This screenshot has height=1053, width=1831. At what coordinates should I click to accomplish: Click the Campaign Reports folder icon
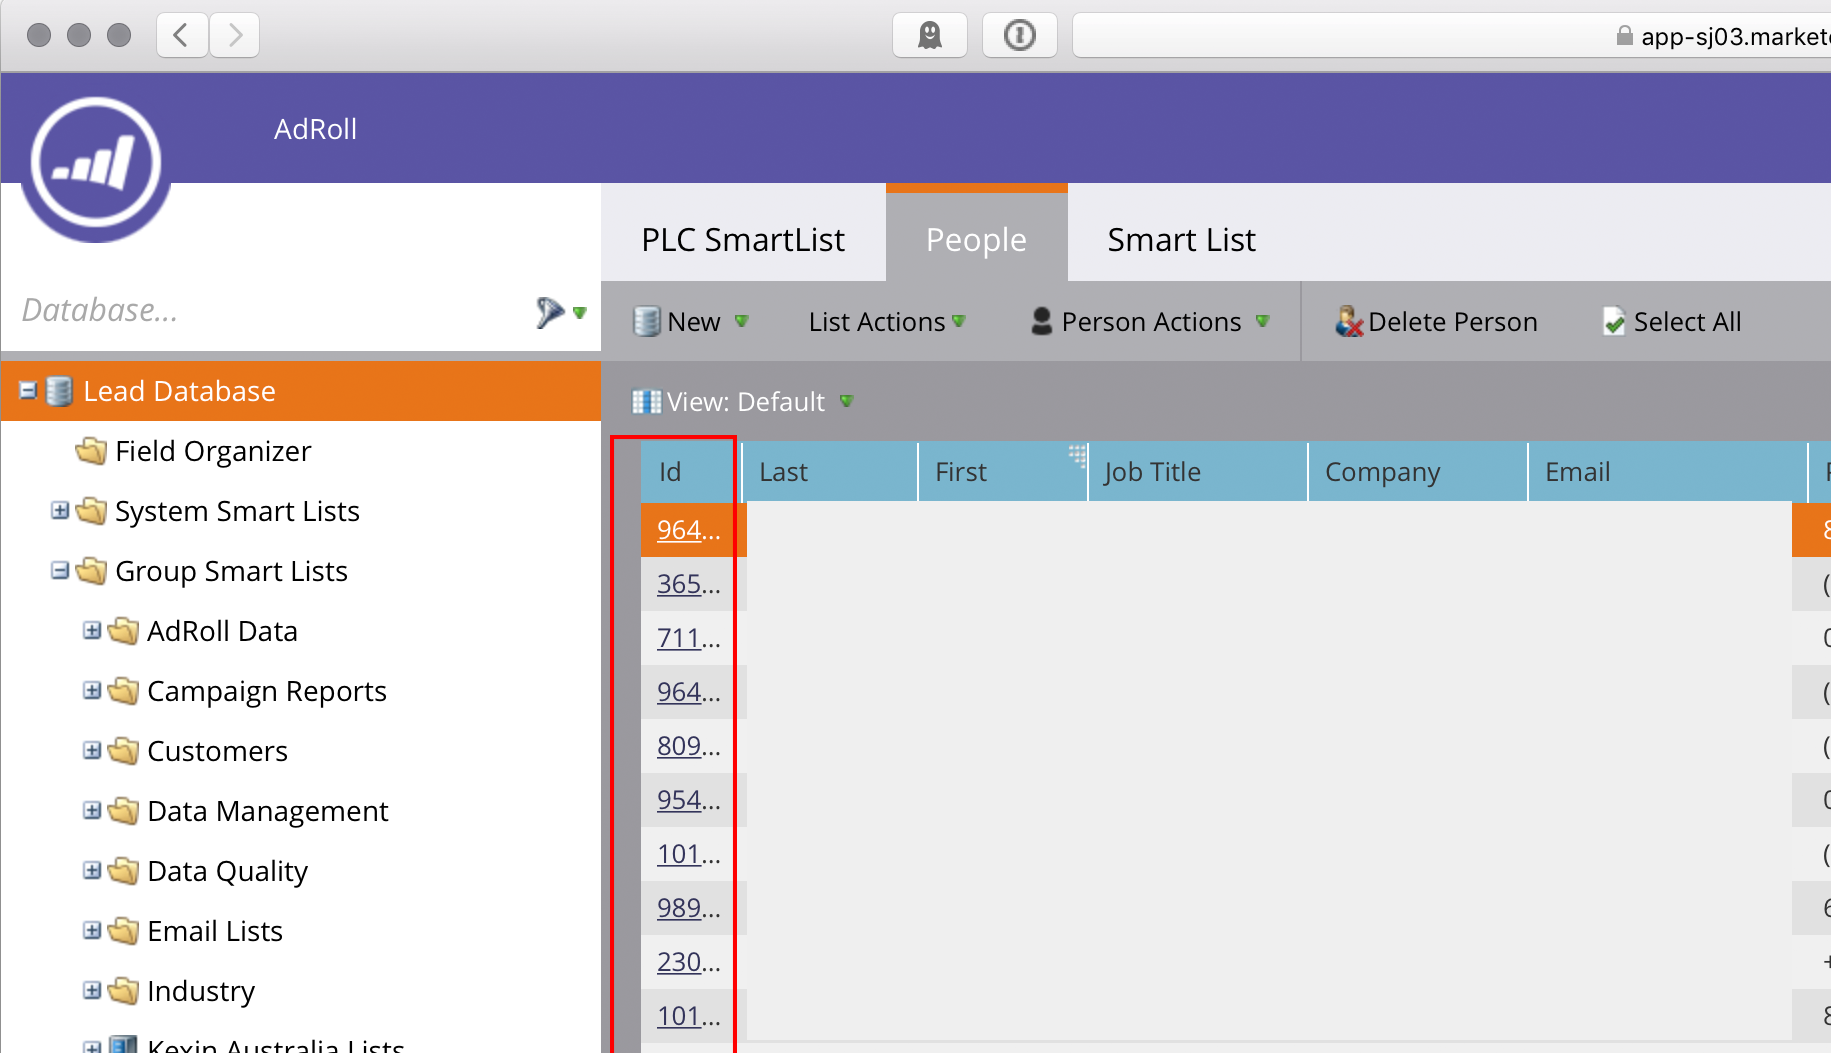(123, 691)
